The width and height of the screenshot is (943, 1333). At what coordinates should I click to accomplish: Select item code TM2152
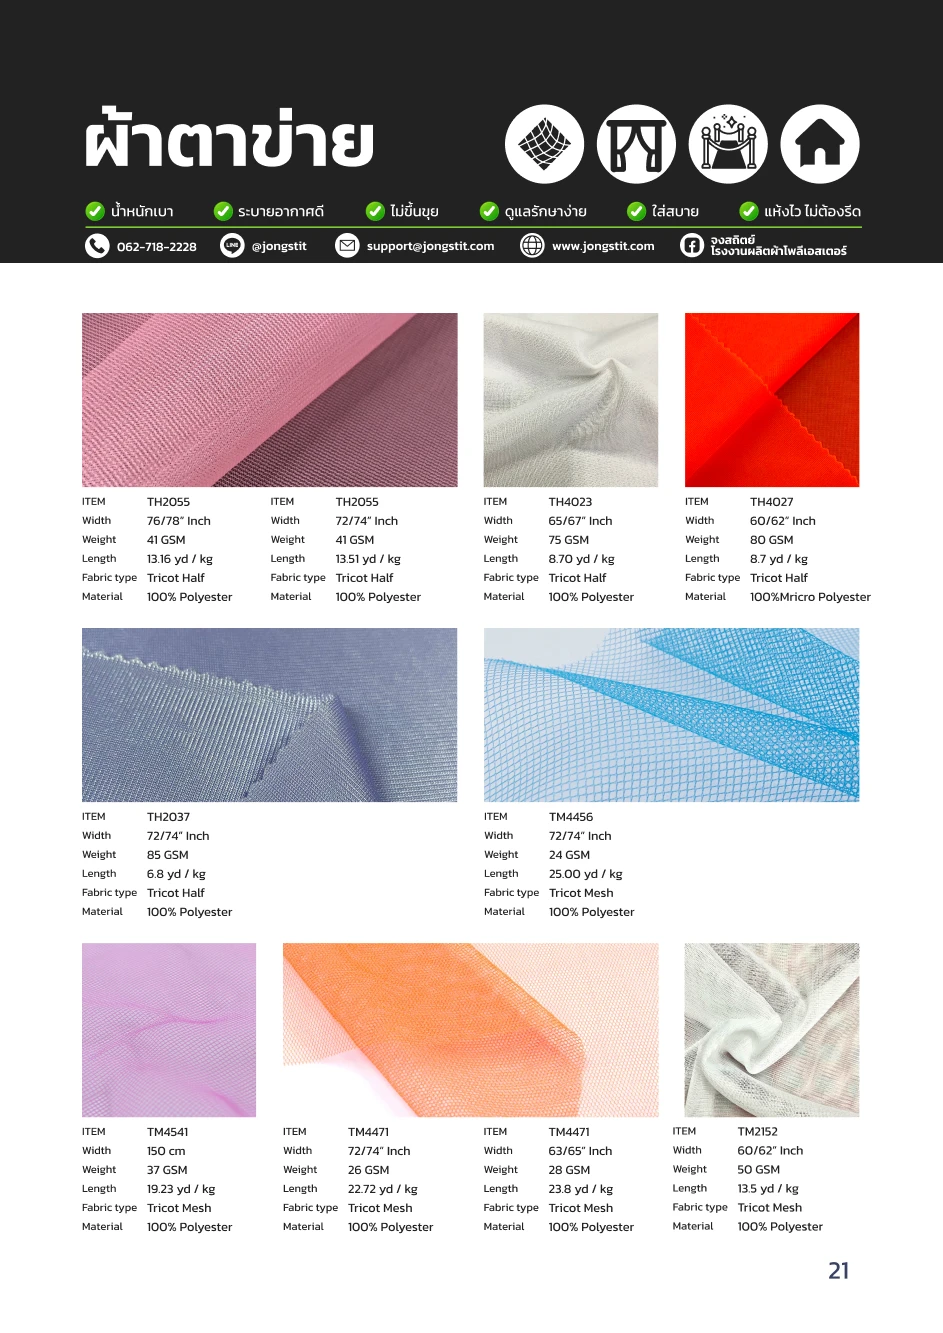tap(758, 1132)
